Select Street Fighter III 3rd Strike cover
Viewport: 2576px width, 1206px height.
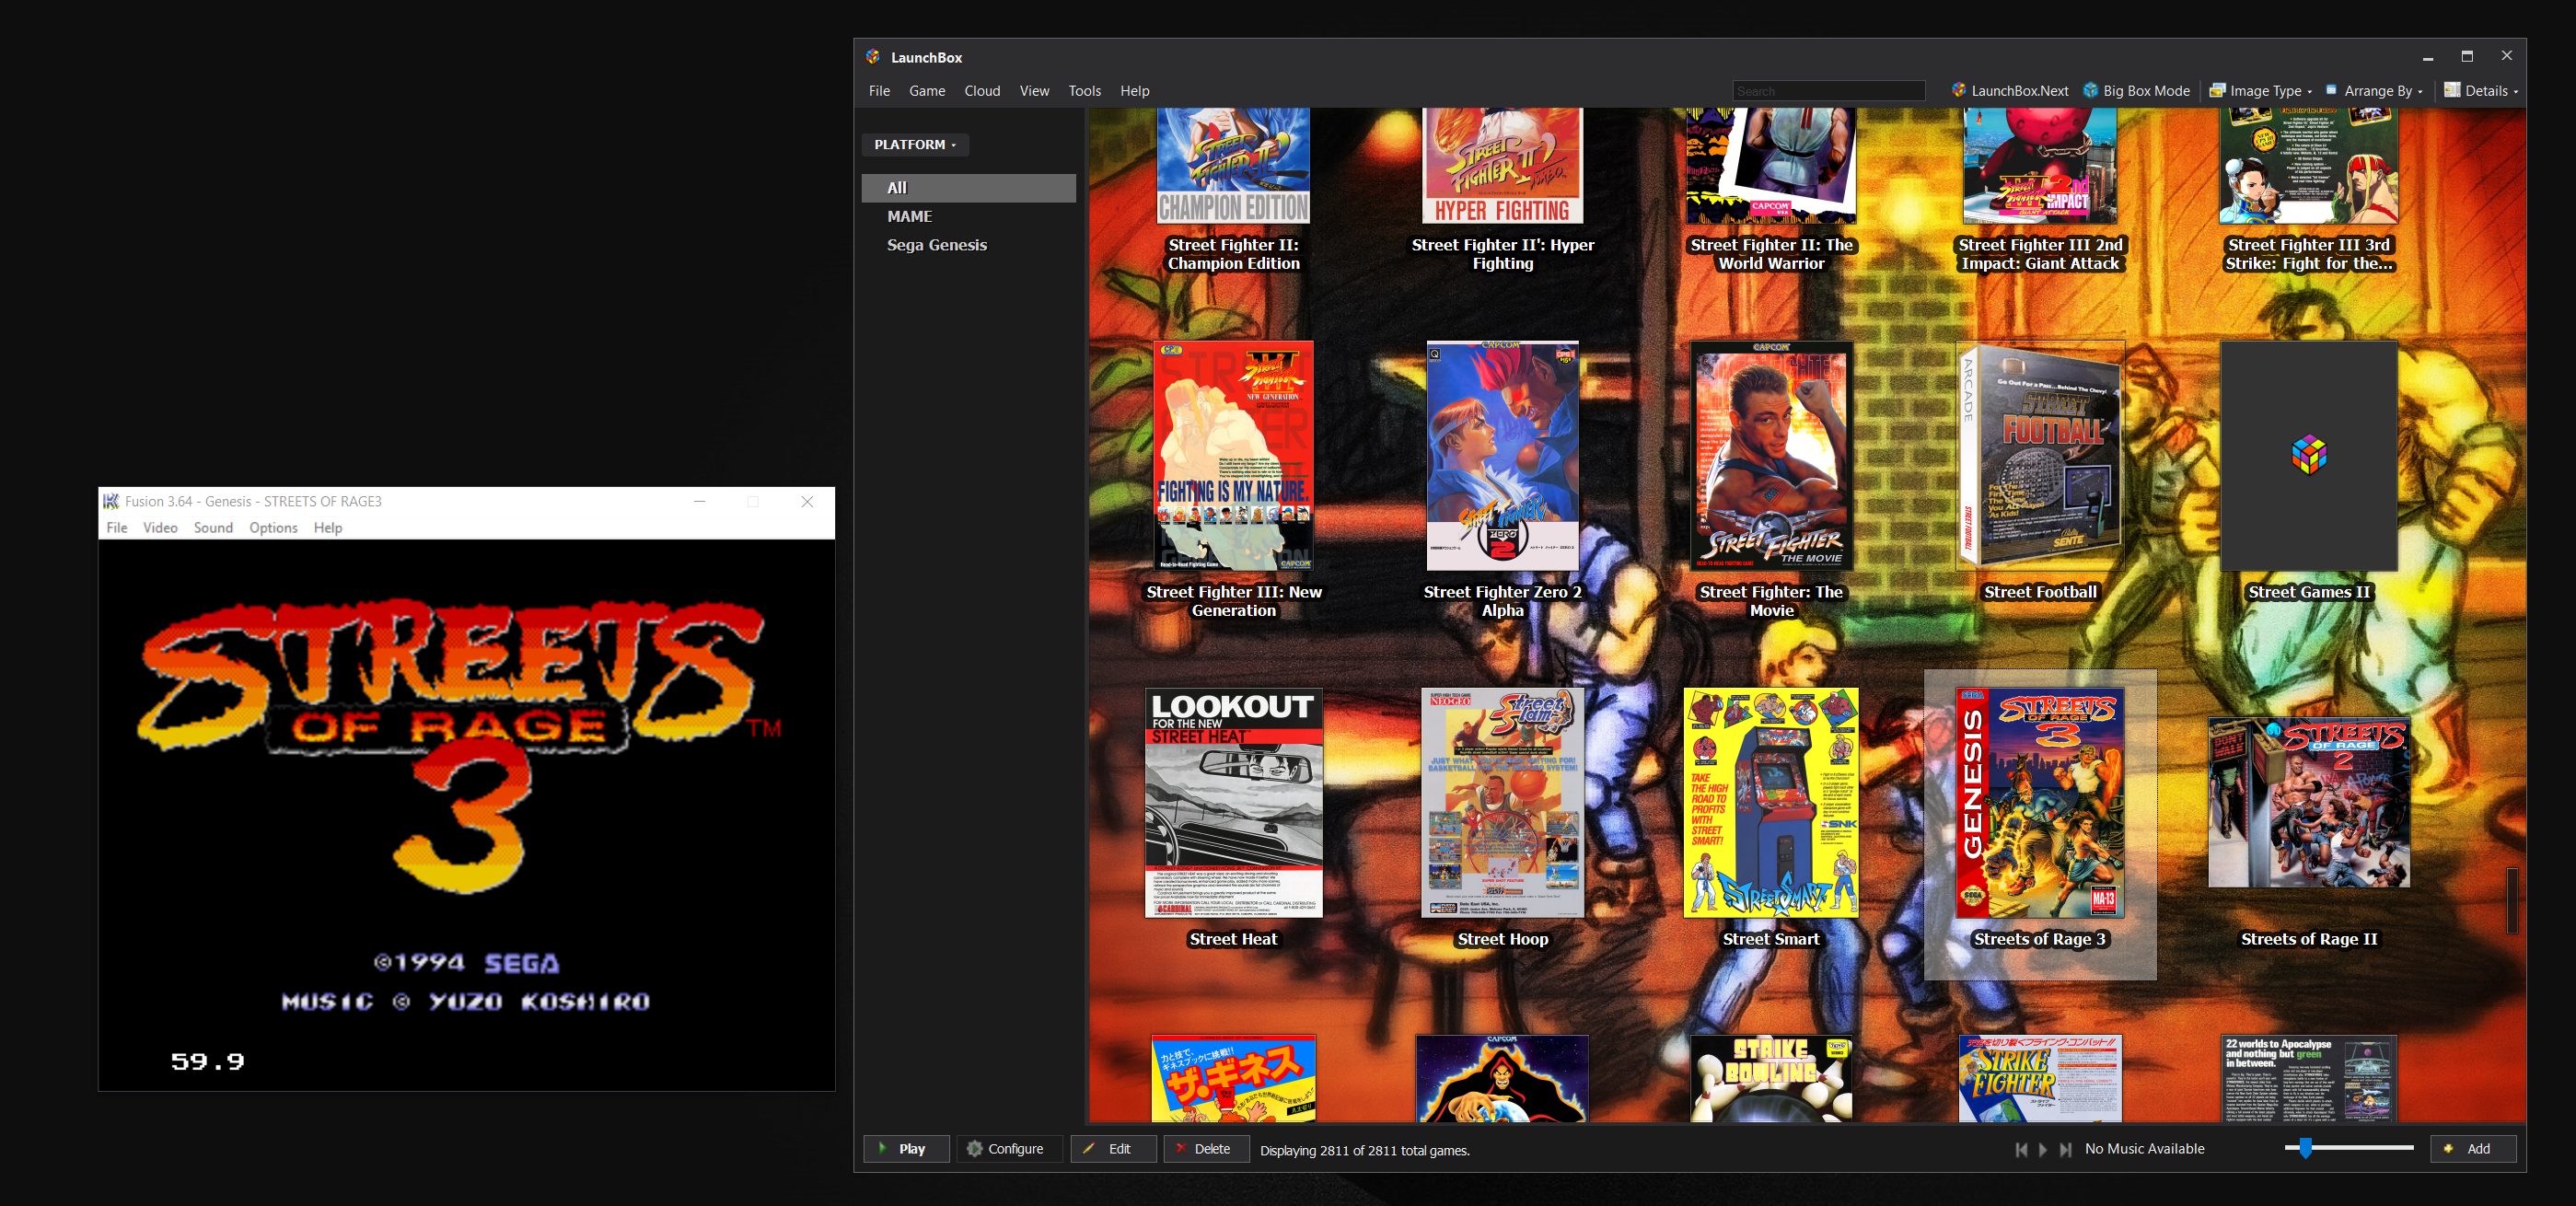[2308, 165]
